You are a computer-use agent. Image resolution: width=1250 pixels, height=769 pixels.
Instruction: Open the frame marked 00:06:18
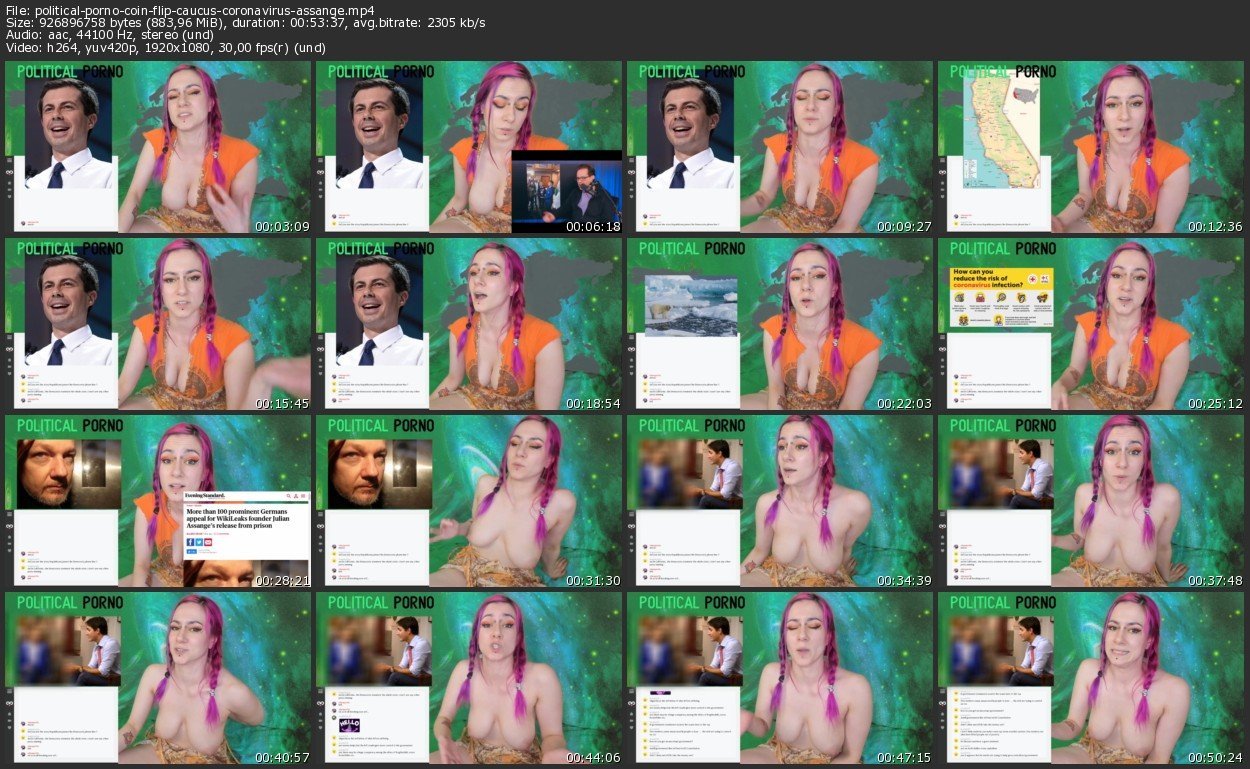(470, 147)
